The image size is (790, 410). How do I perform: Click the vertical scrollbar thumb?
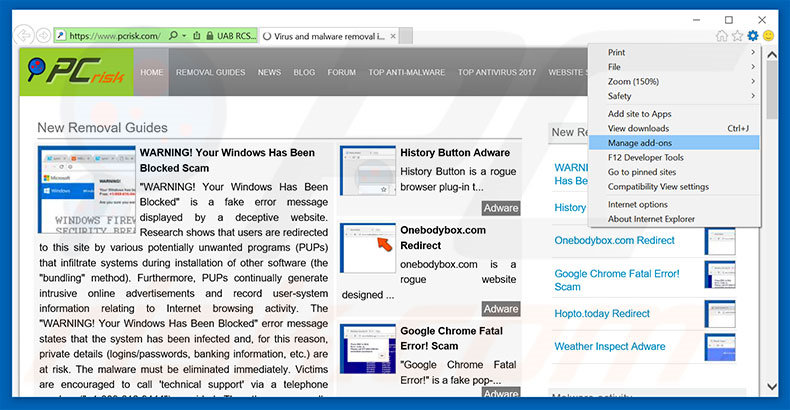click(x=772, y=91)
